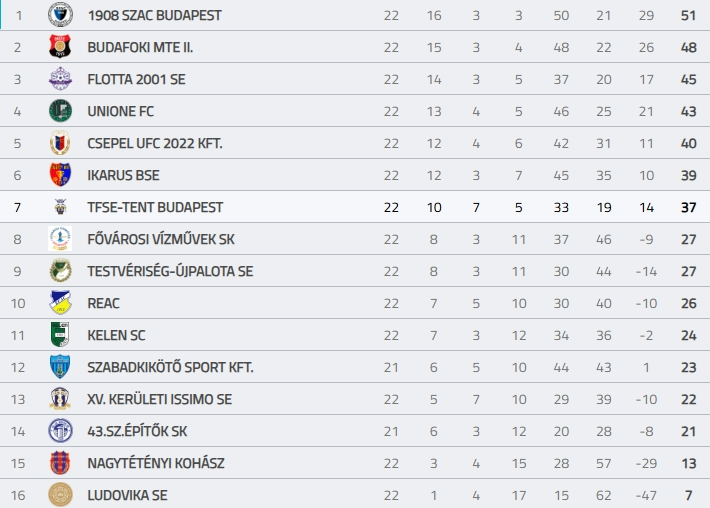Click the 1908 SZAC Budapest club crest
Image resolution: width=710 pixels, height=508 pixels.
point(60,15)
